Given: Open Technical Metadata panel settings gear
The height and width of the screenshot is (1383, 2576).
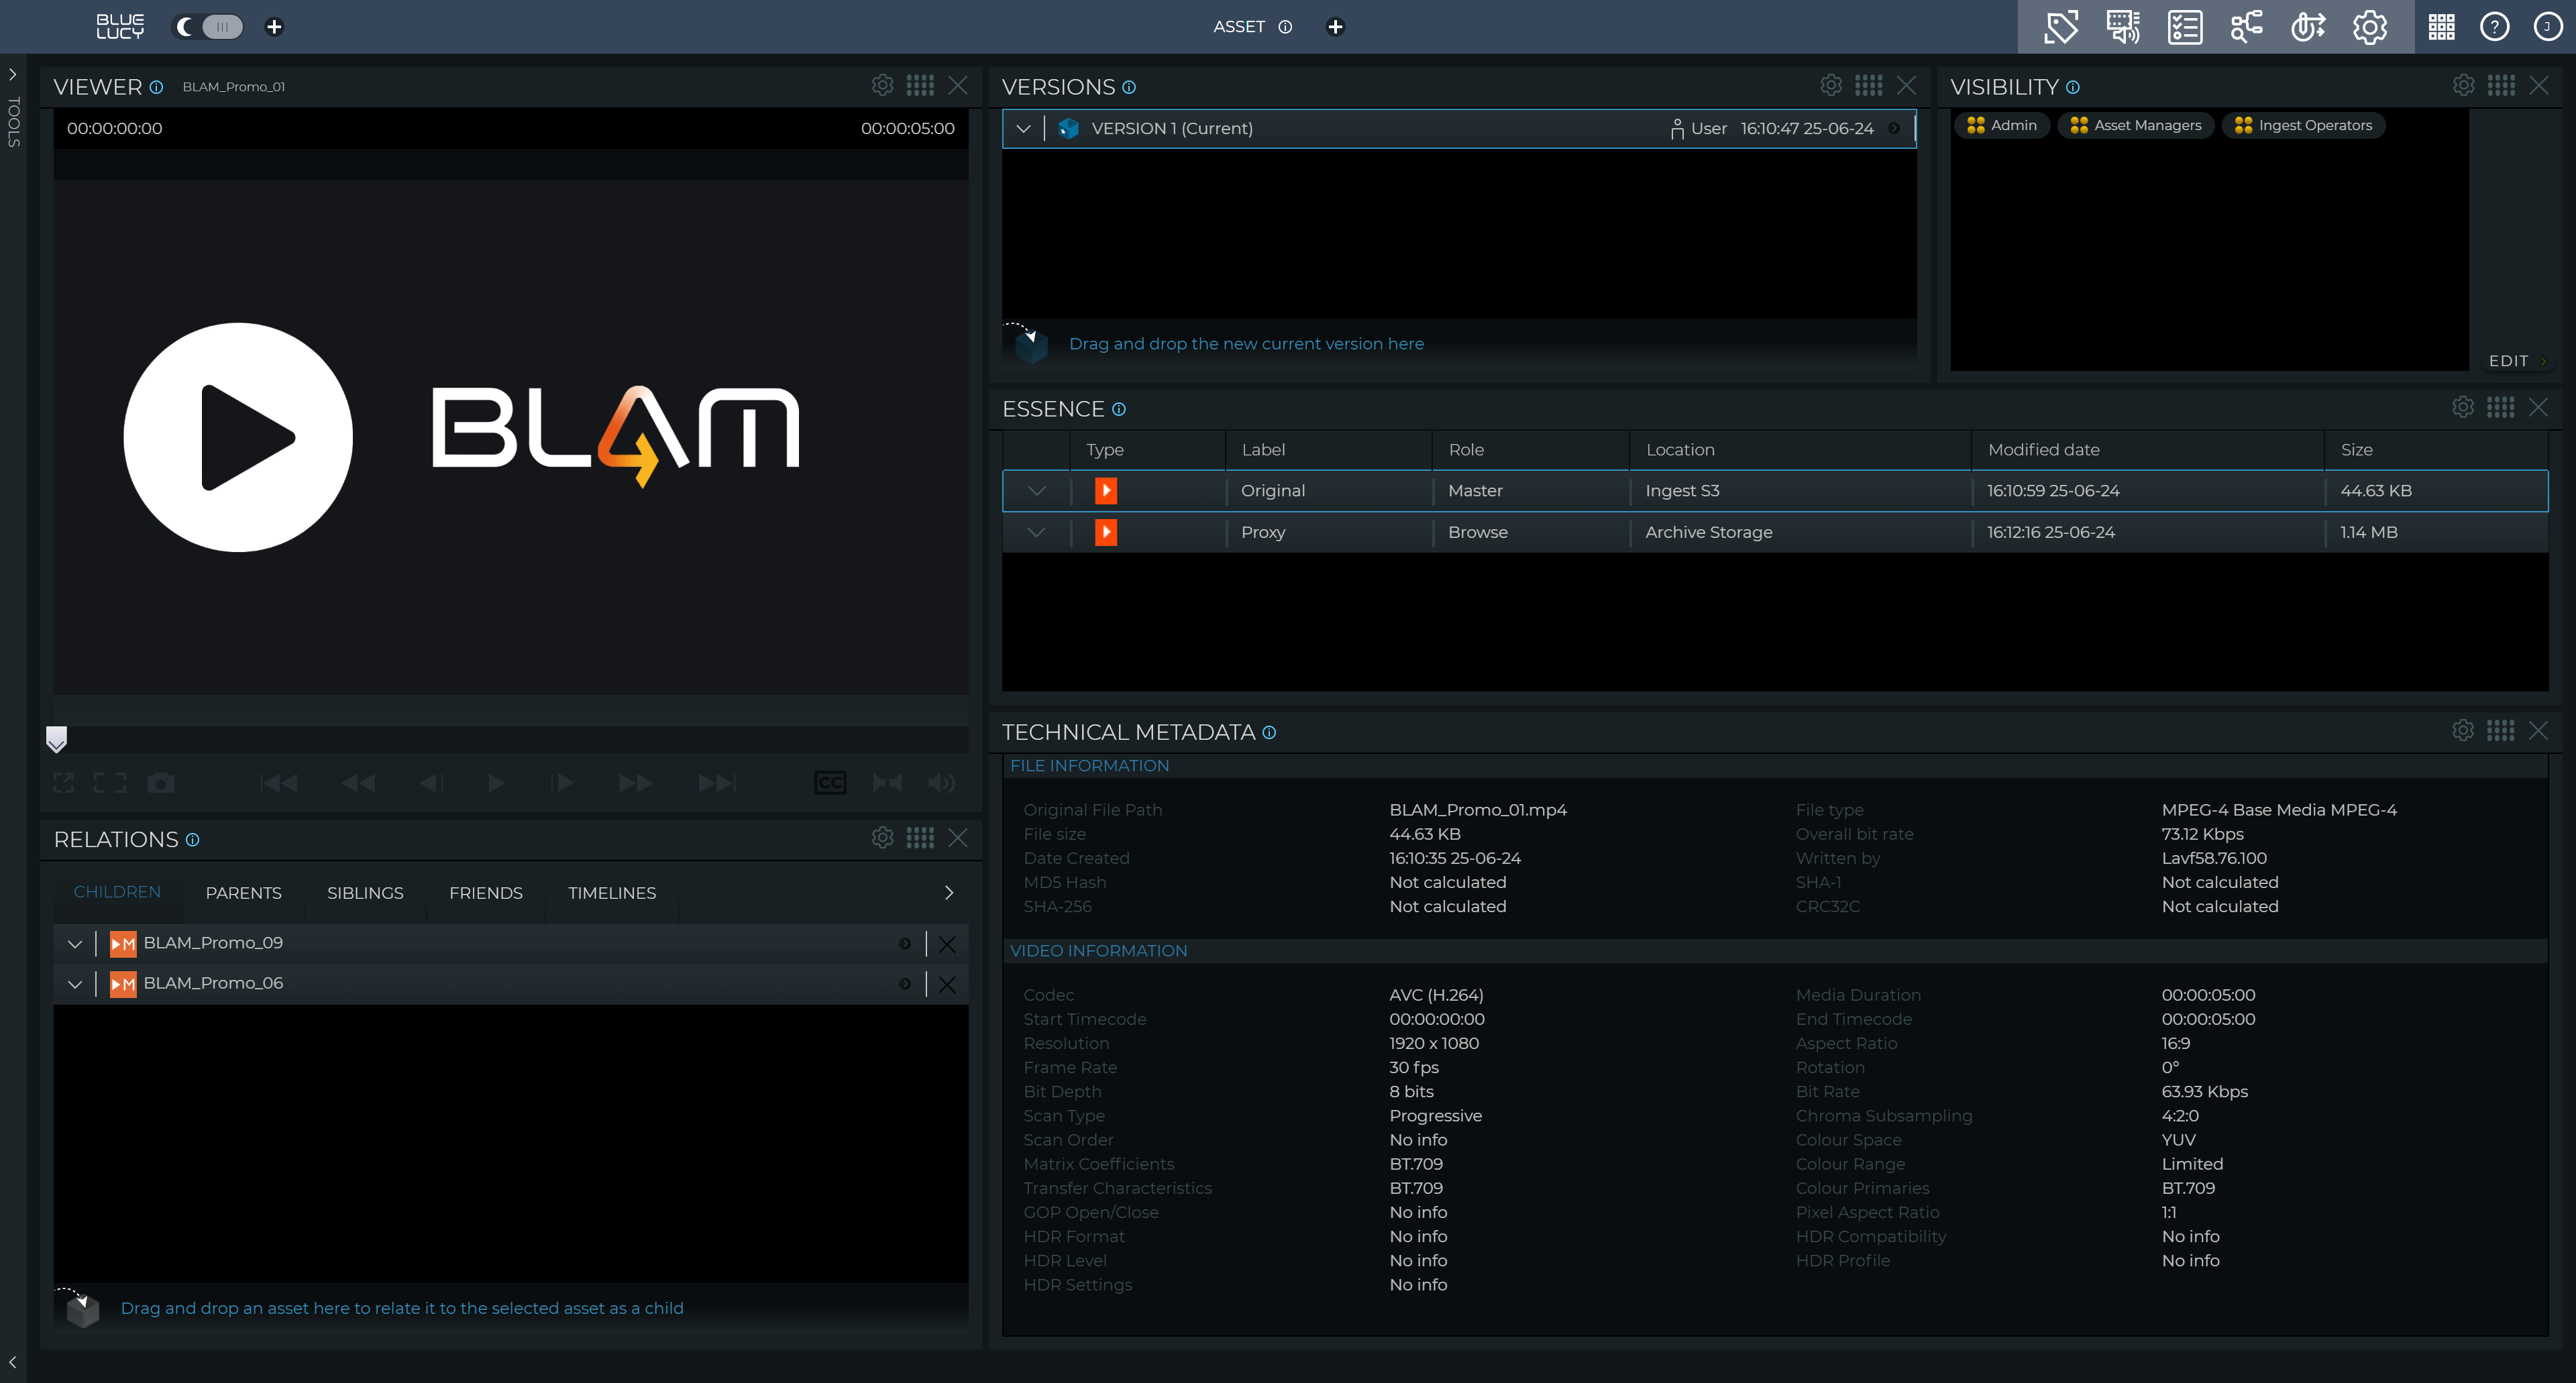Looking at the screenshot, I should click(x=2463, y=730).
